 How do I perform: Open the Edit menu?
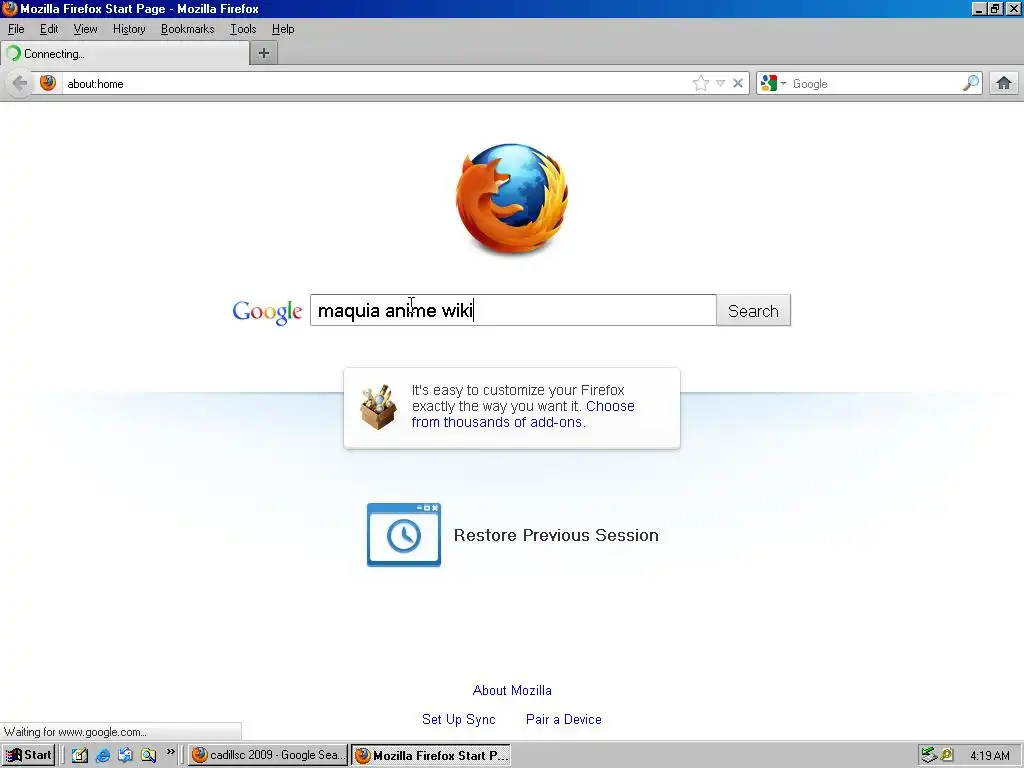(x=49, y=29)
